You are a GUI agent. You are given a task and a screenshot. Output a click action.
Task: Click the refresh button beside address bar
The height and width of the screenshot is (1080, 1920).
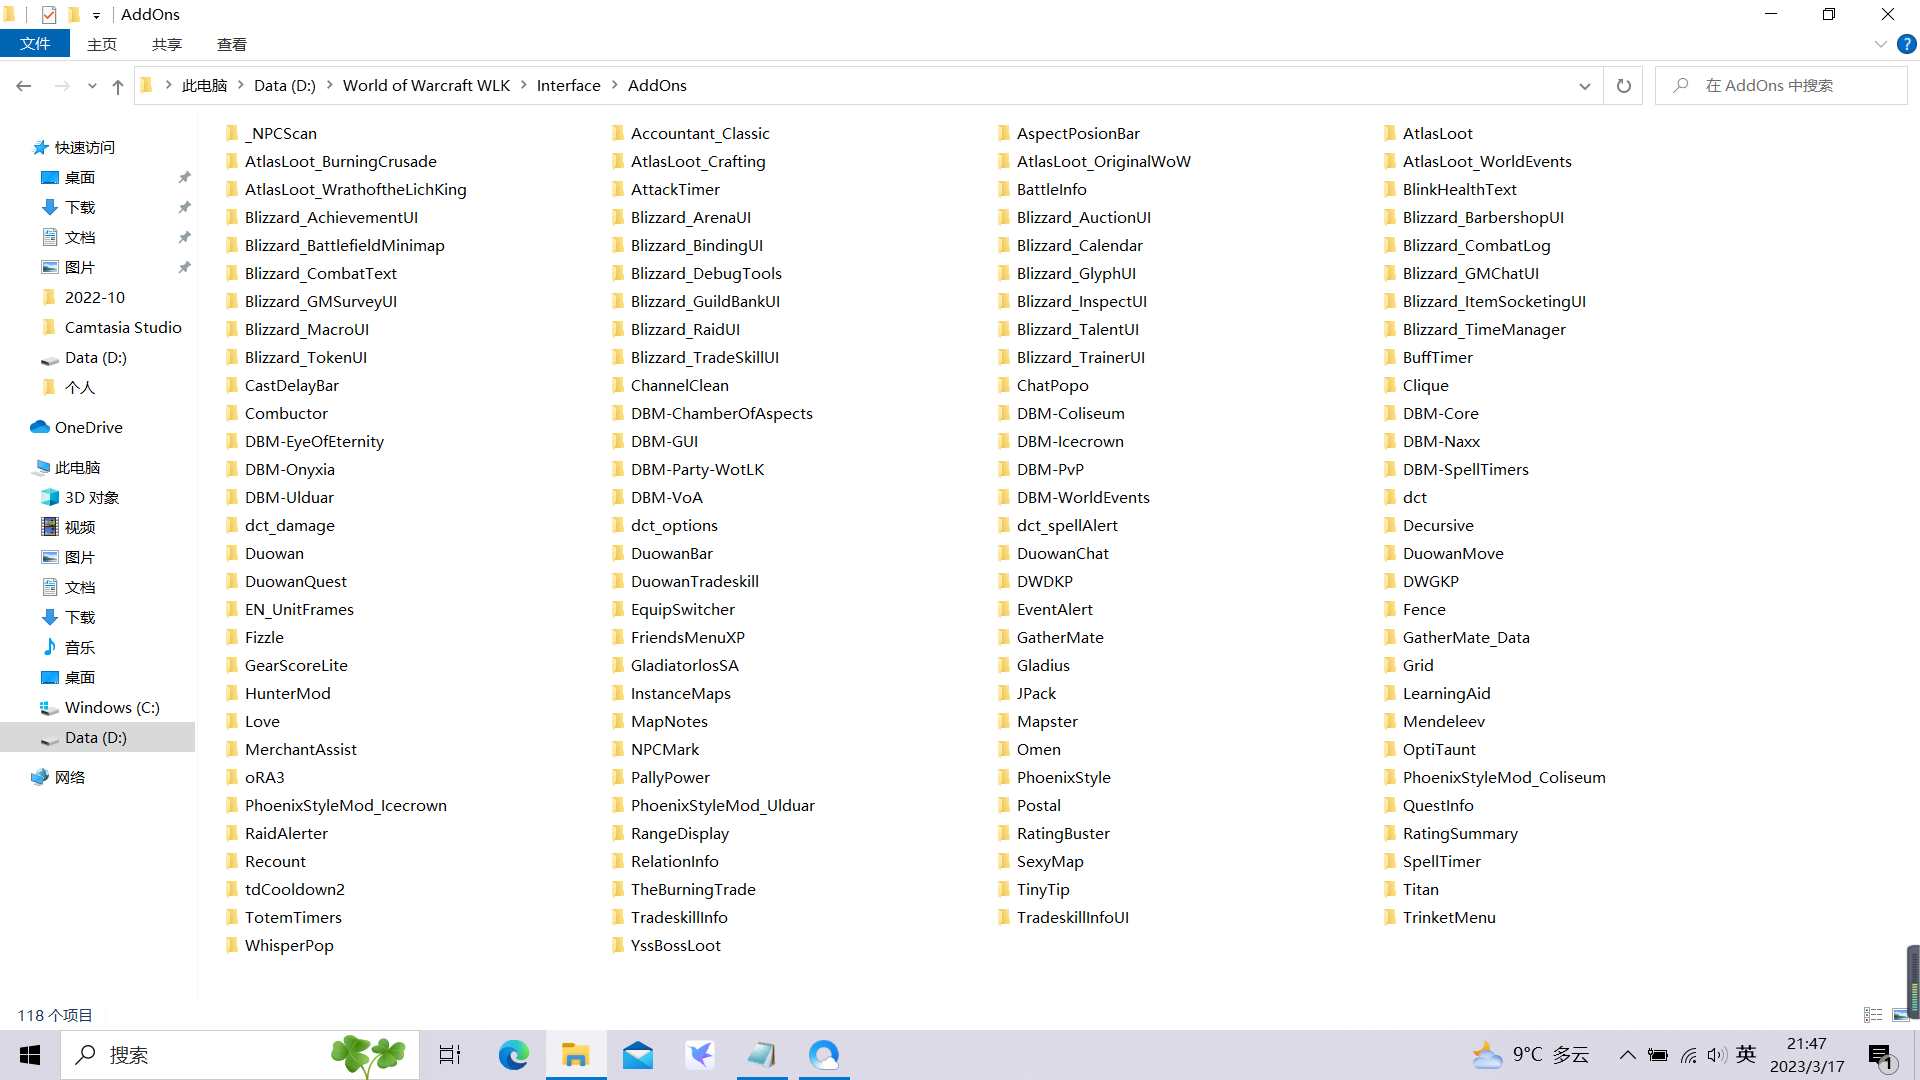(1623, 86)
